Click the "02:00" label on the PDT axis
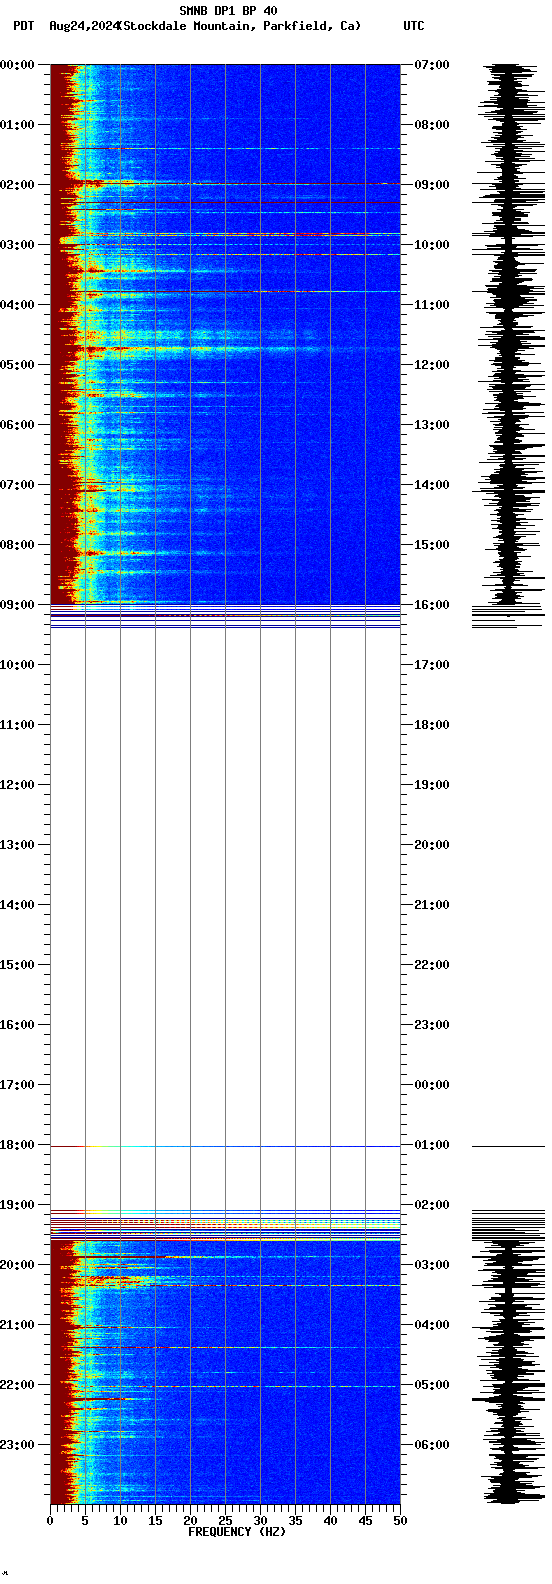Viewport: 552px width, 1584px height. tap(17, 185)
